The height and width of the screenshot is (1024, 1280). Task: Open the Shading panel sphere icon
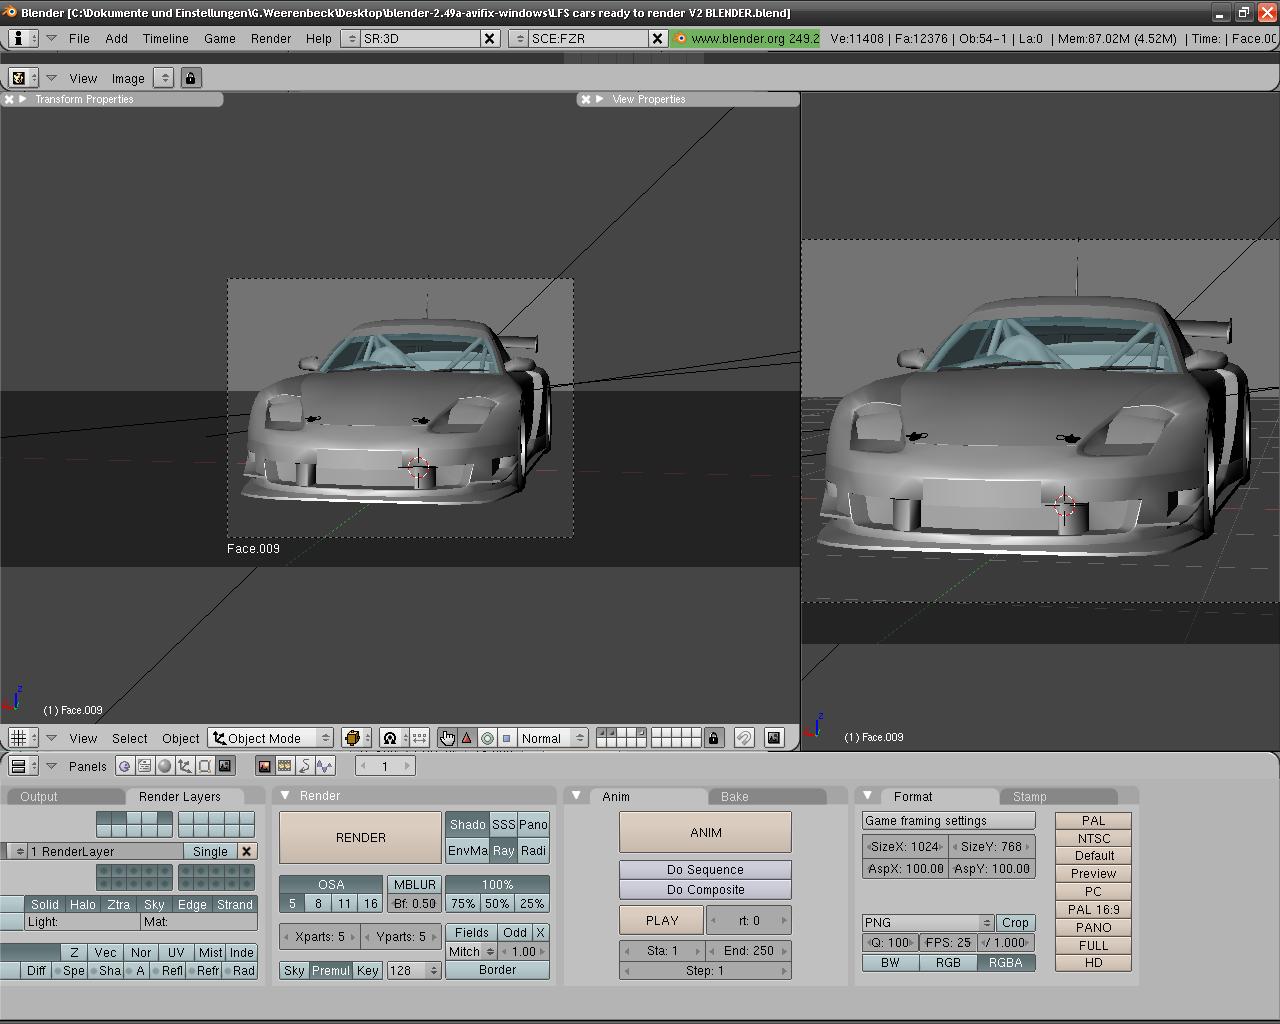click(x=165, y=766)
